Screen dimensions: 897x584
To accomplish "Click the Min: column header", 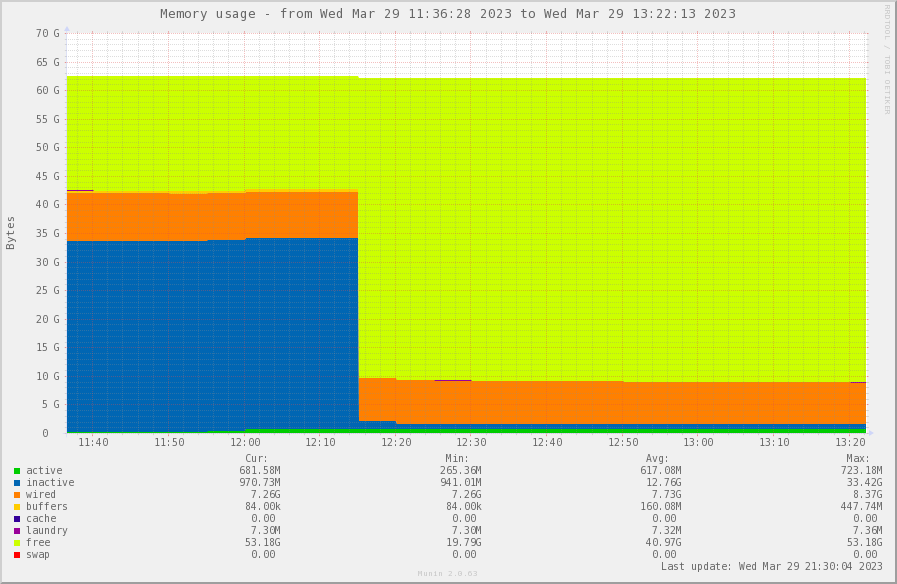I will 456,458.
